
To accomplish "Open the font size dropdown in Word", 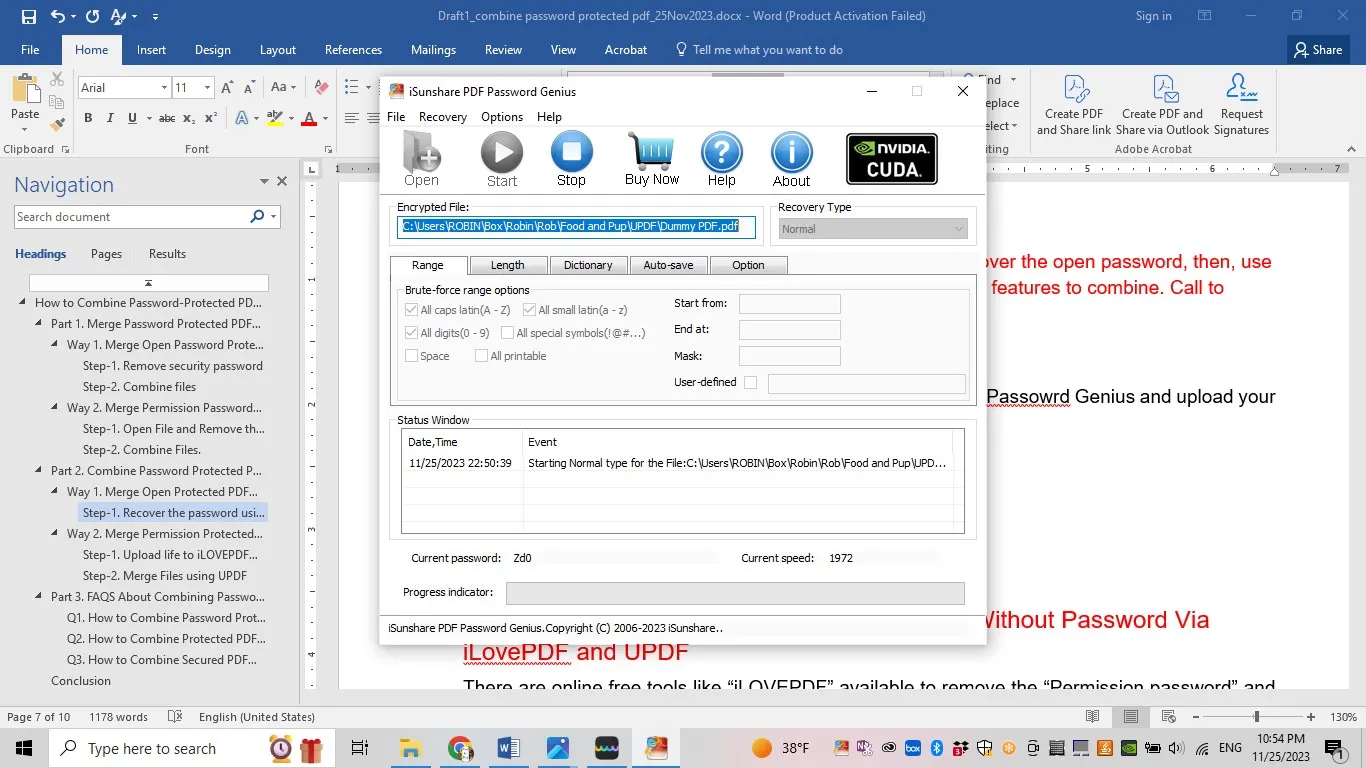I will coord(207,87).
